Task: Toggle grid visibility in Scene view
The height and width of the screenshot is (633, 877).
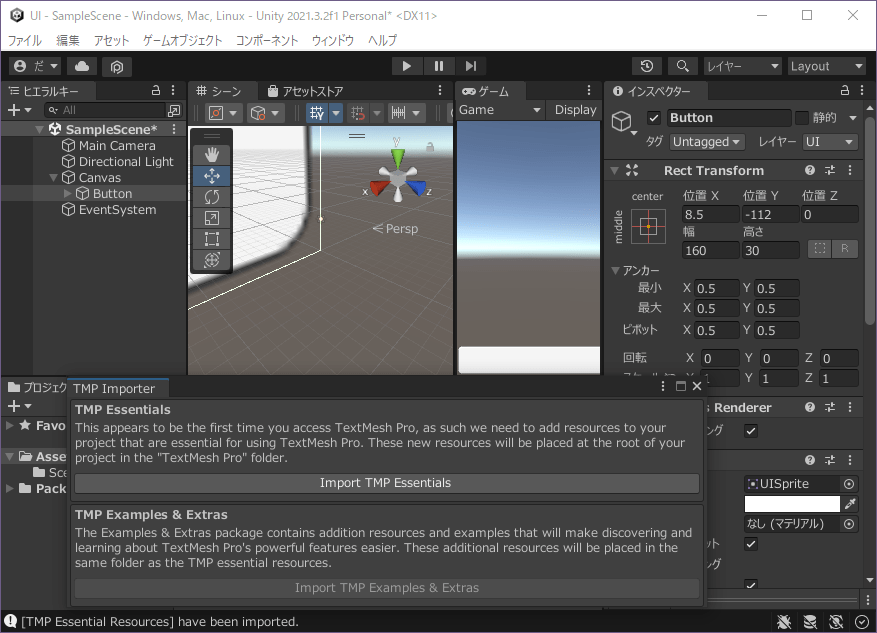Action: [x=317, y=114]
